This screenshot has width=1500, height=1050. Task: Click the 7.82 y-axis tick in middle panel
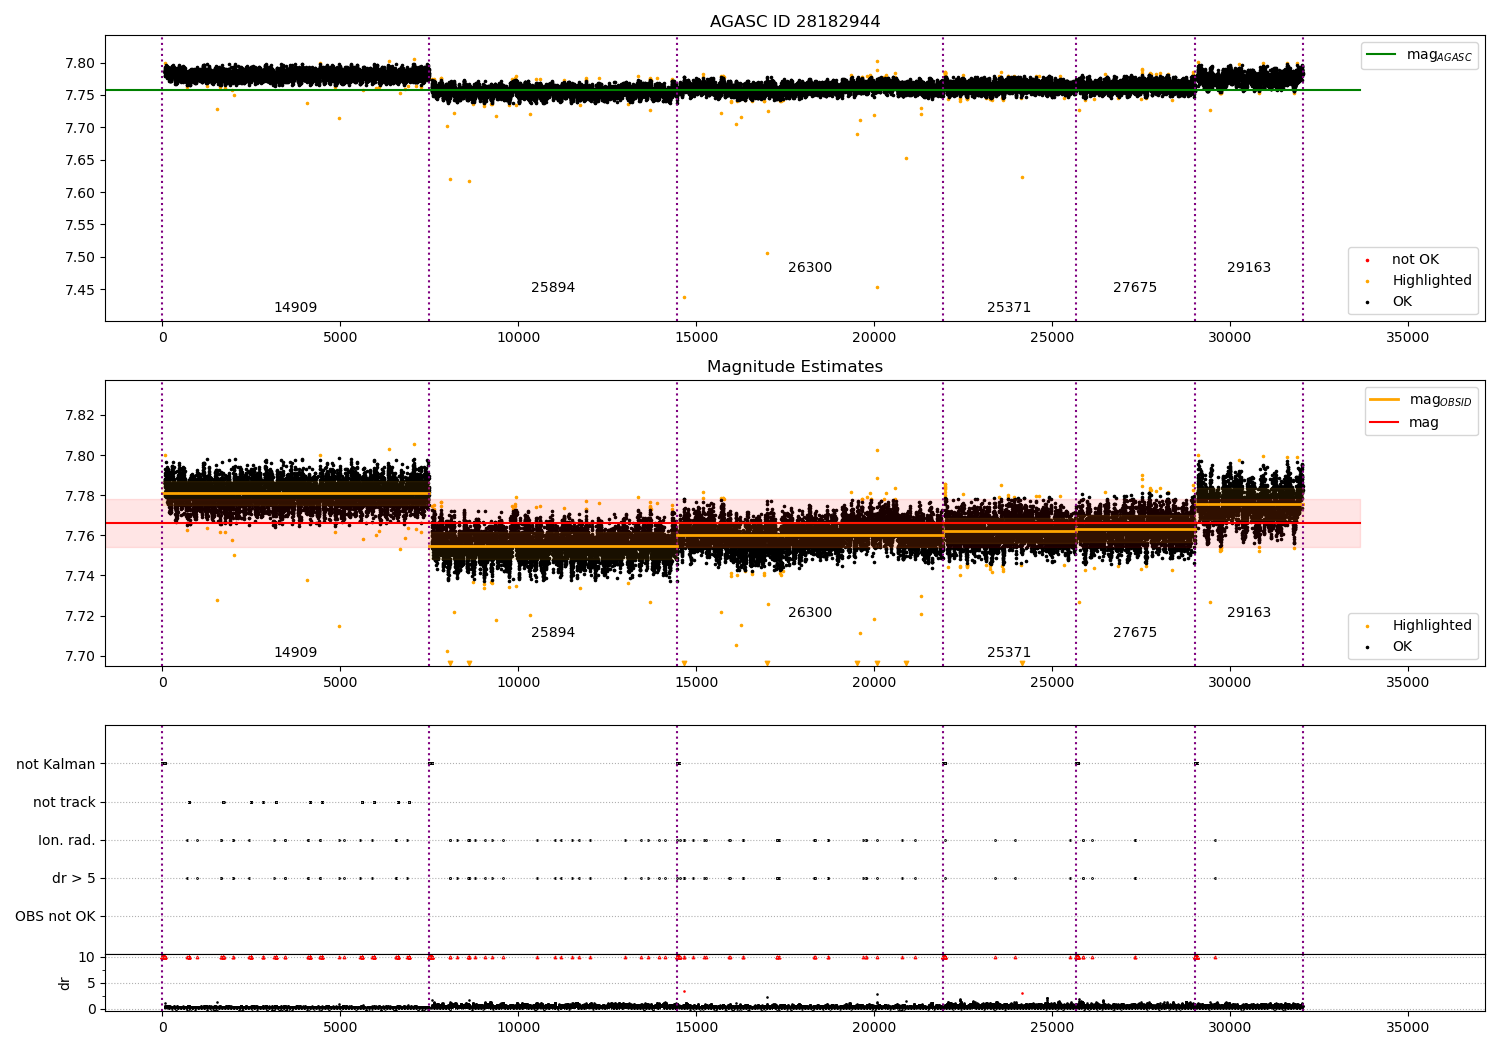tap(80, 415)
